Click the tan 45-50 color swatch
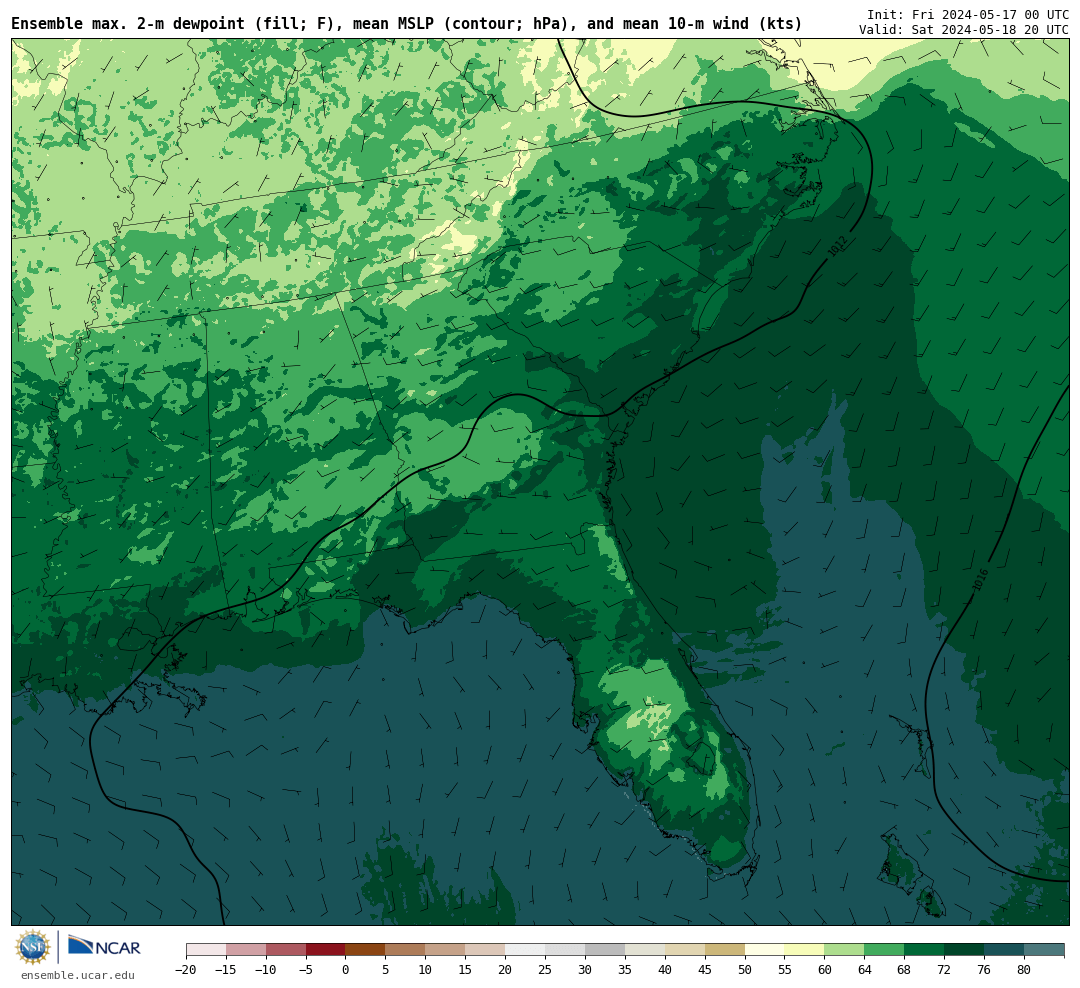 (725, 950)
